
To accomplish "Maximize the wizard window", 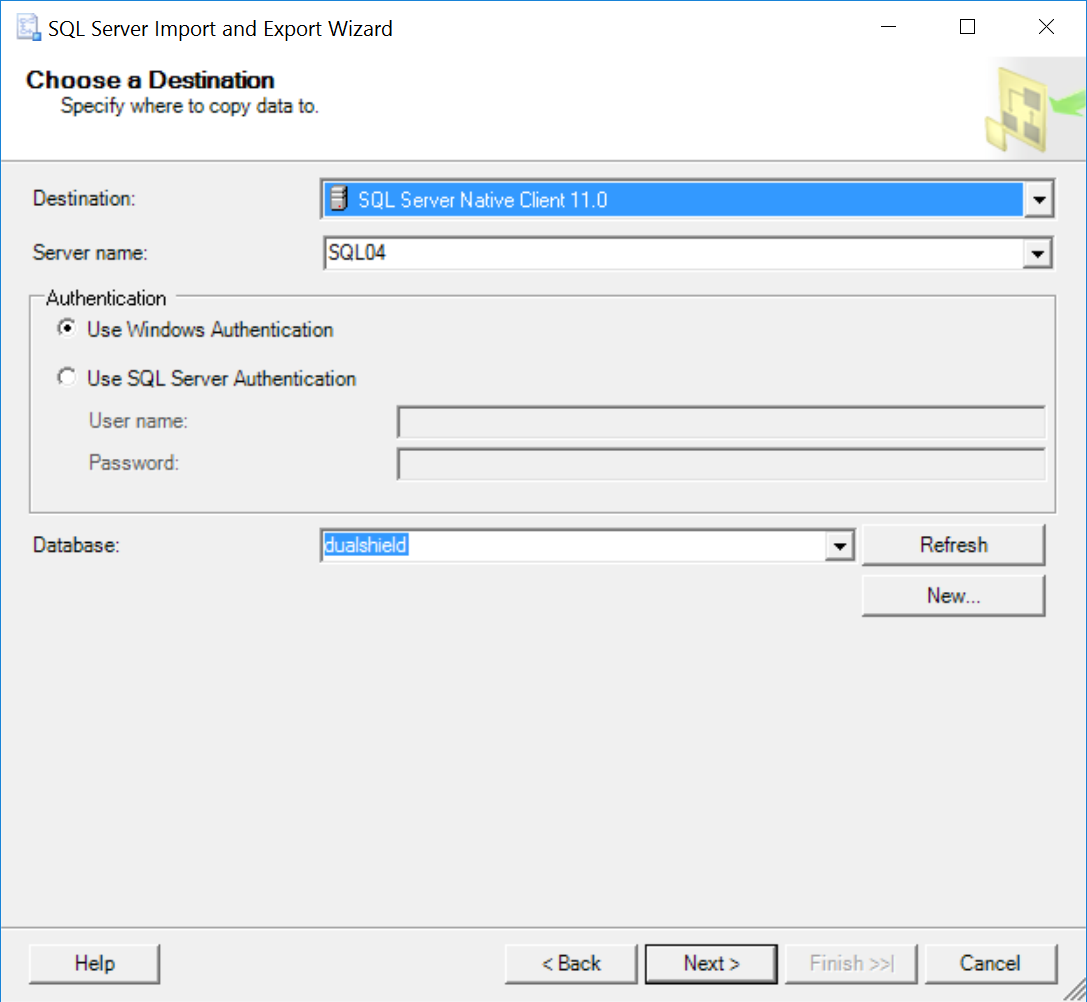I will point(967,27).
